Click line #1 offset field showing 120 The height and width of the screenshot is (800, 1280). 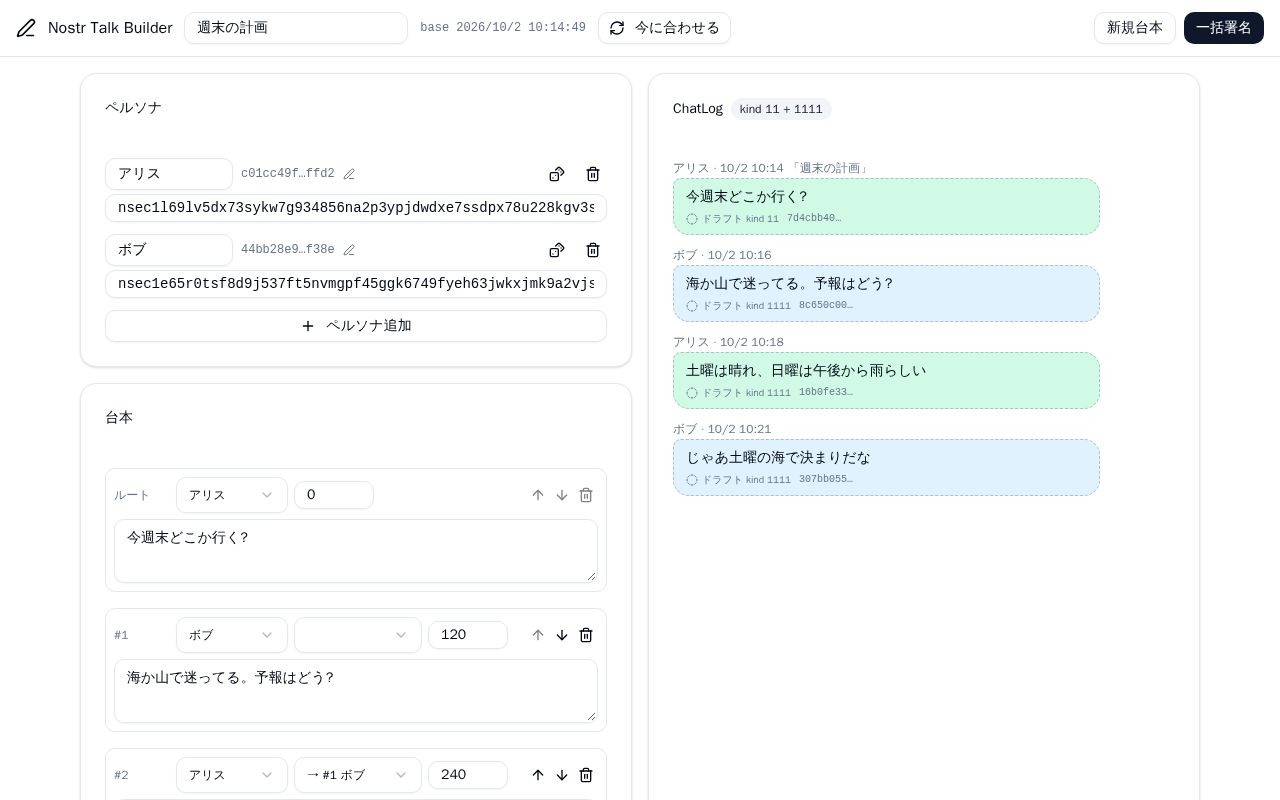click(x=468, y=635)
